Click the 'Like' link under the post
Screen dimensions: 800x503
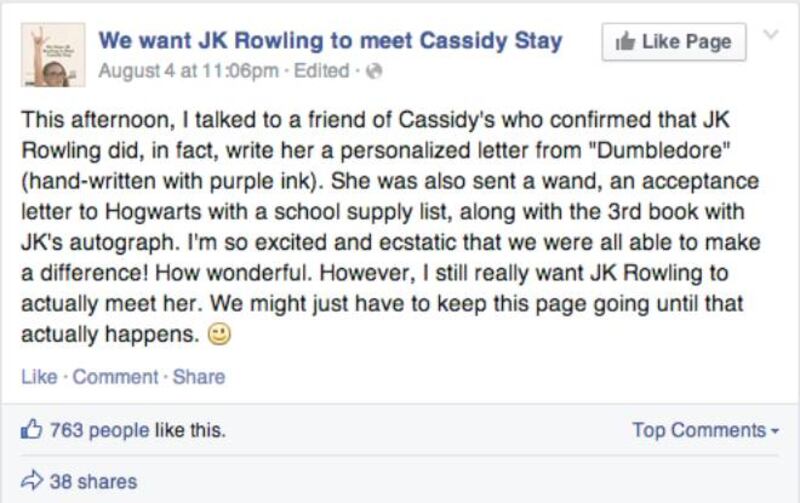tap(39, 377)
